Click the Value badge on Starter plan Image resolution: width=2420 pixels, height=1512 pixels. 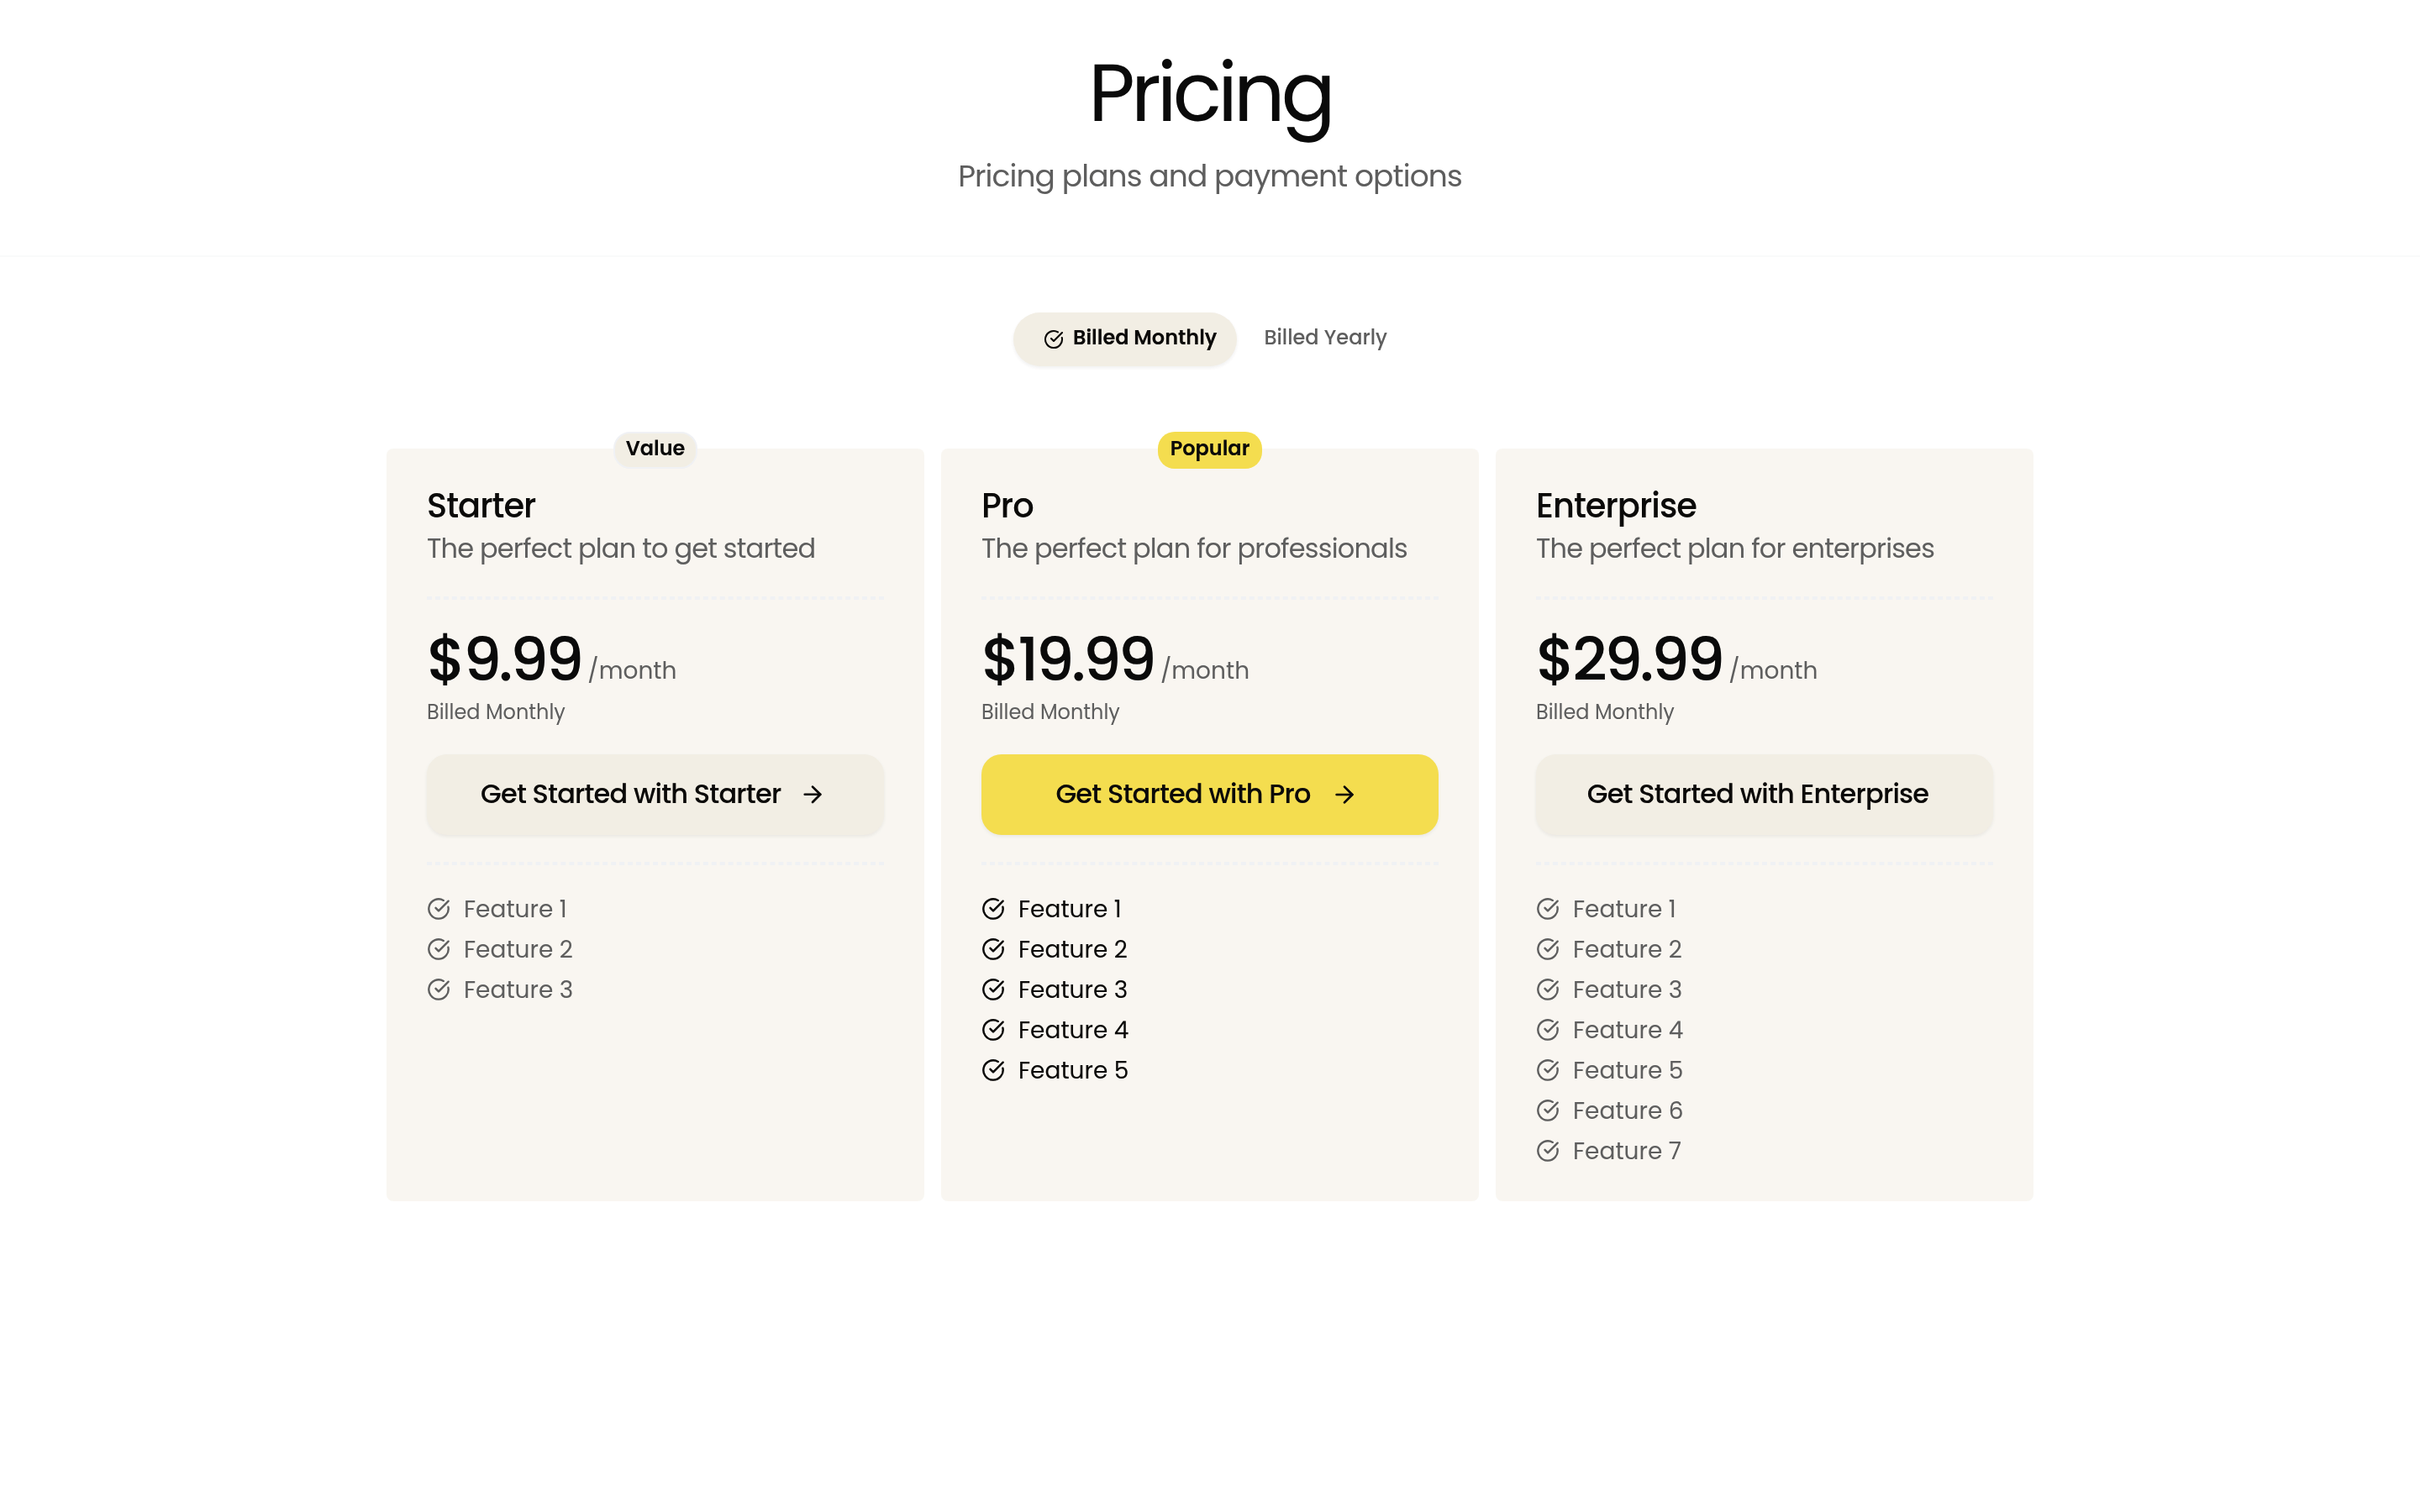[x=655, y=449]
